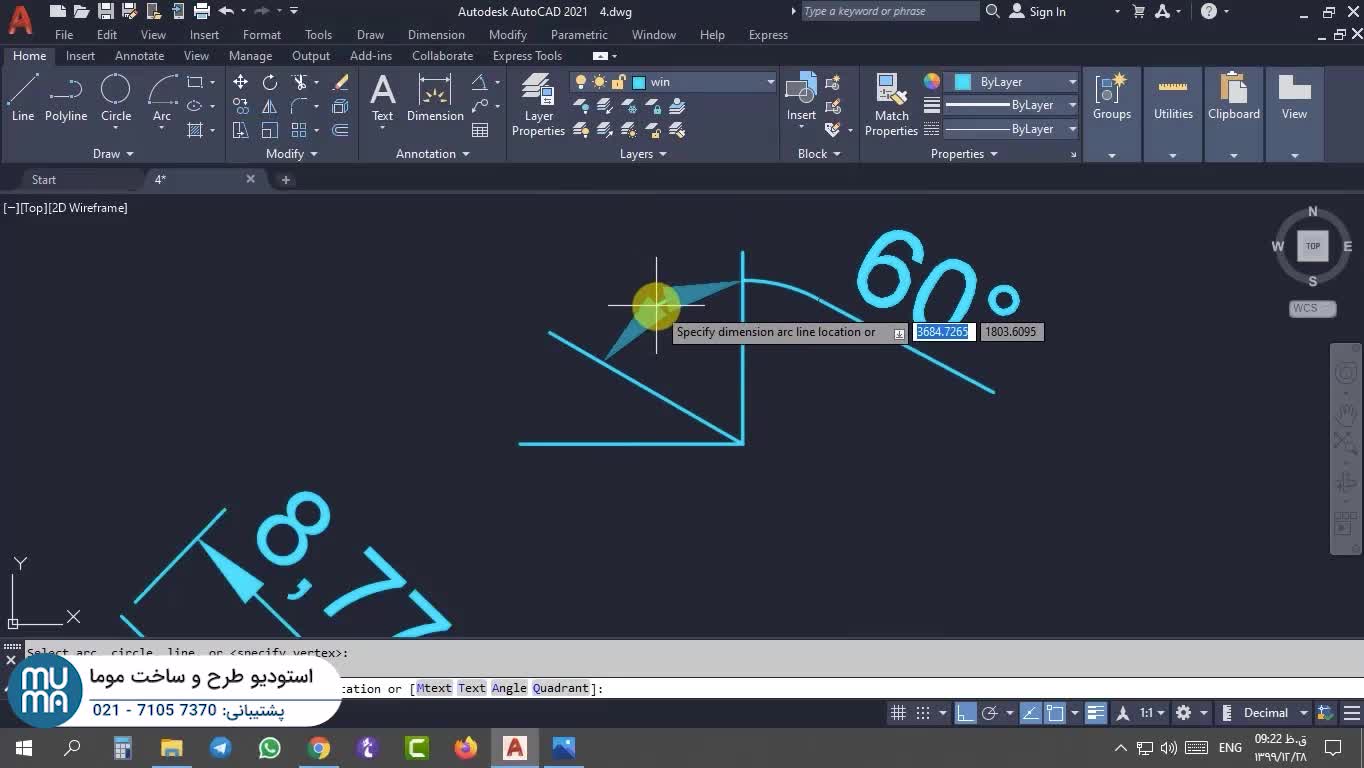Click the Mtext command option
The image size is (1364, 768).
pyautogui.click(x=434, y=688)
